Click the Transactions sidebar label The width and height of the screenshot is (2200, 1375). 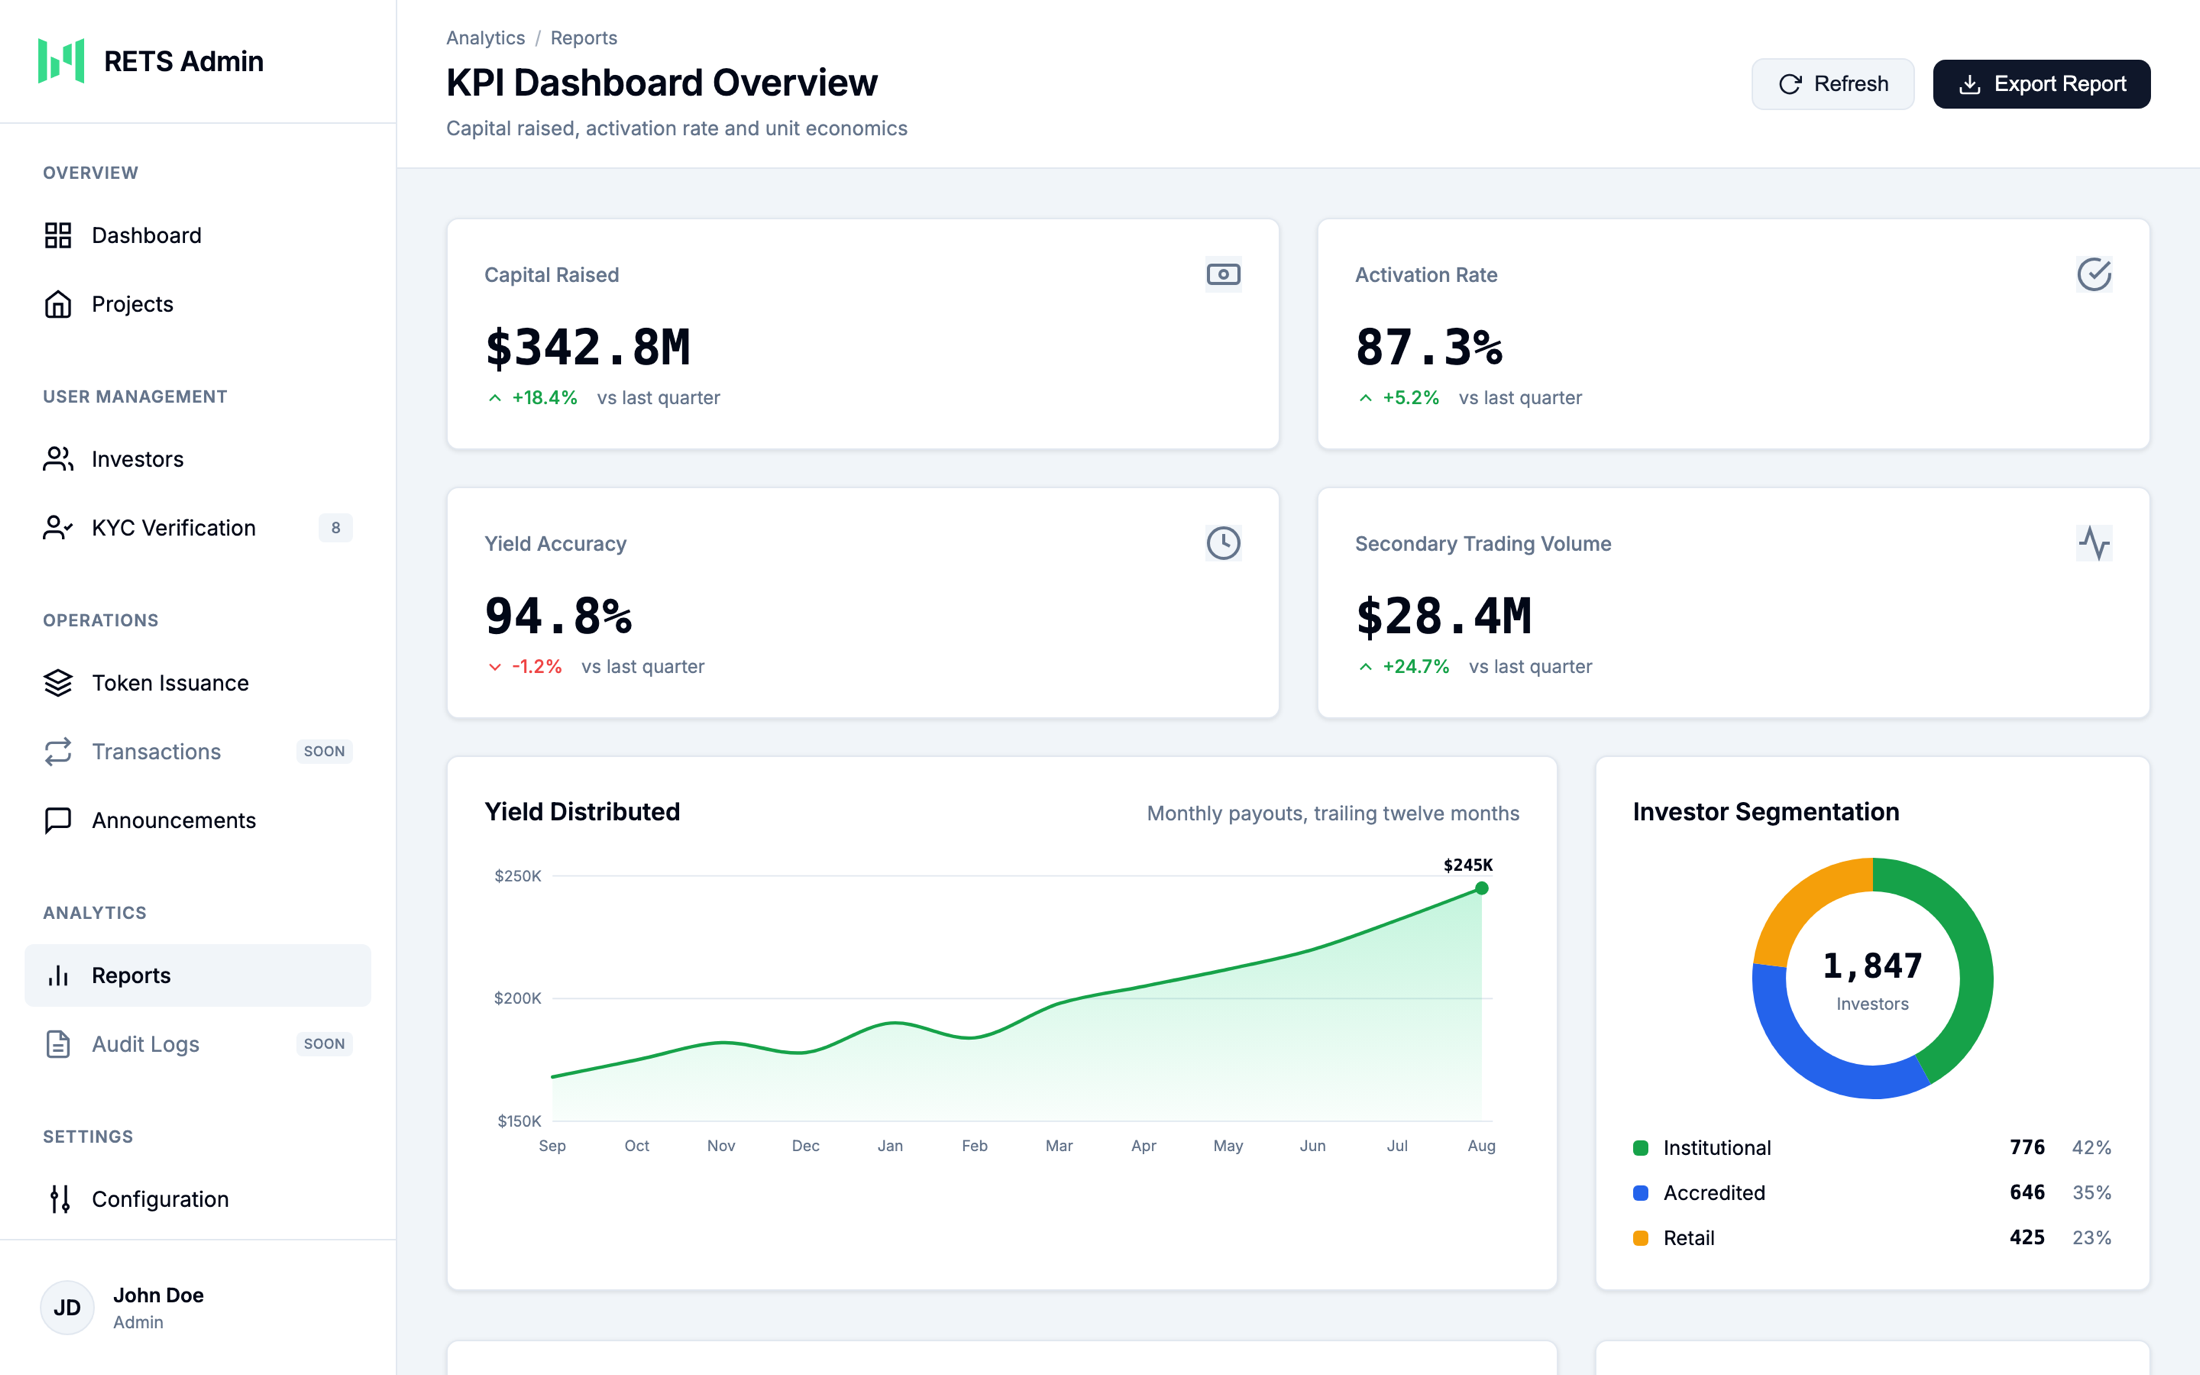156,752
